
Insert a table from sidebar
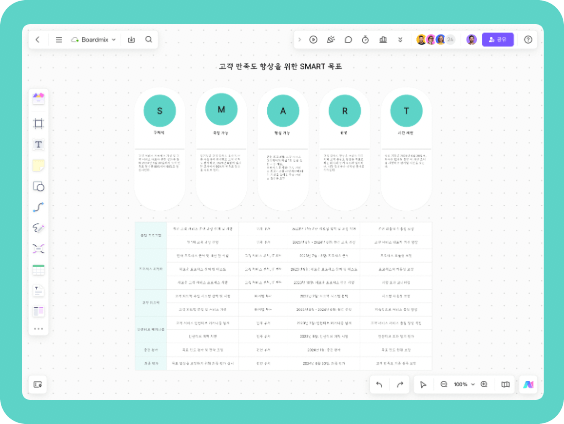[x=38, y=270]
